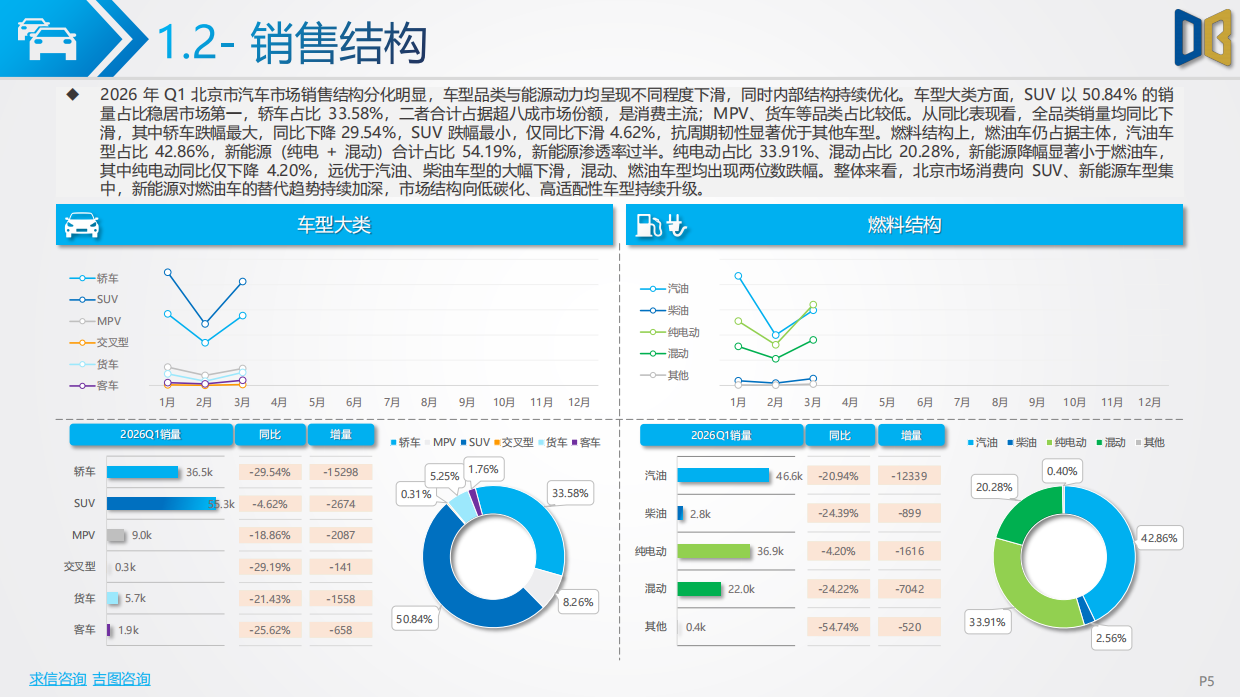
Task: Click 货车 entry in line chart legend
Action: click(x=94, y=364)
